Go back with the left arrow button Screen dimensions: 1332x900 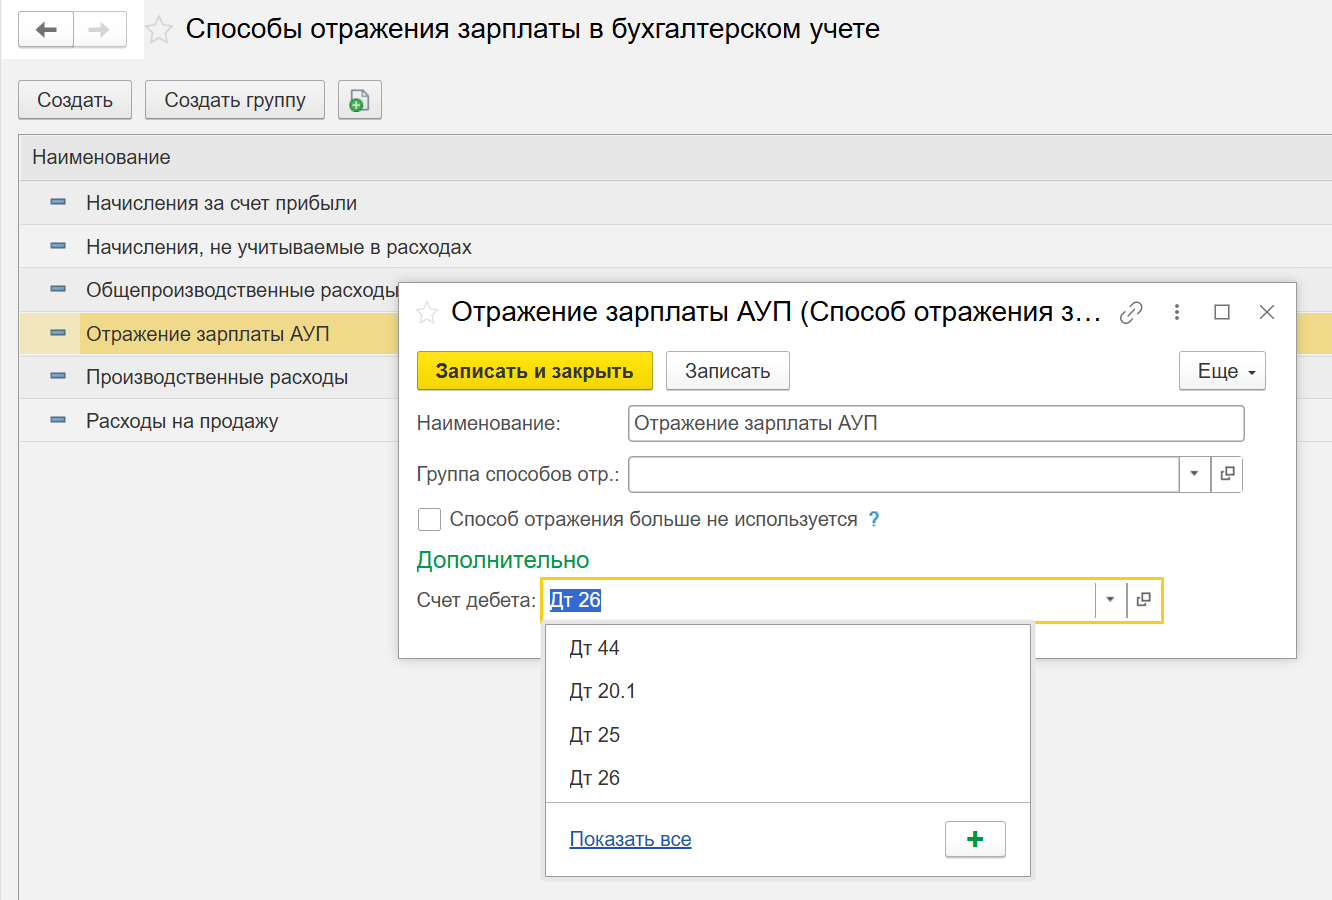[46, 30]
